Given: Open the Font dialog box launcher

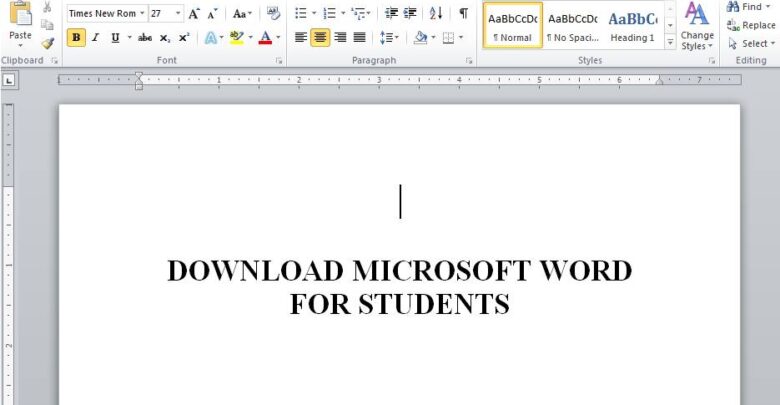Looking at the screenshot, I should tap(279, 61).
